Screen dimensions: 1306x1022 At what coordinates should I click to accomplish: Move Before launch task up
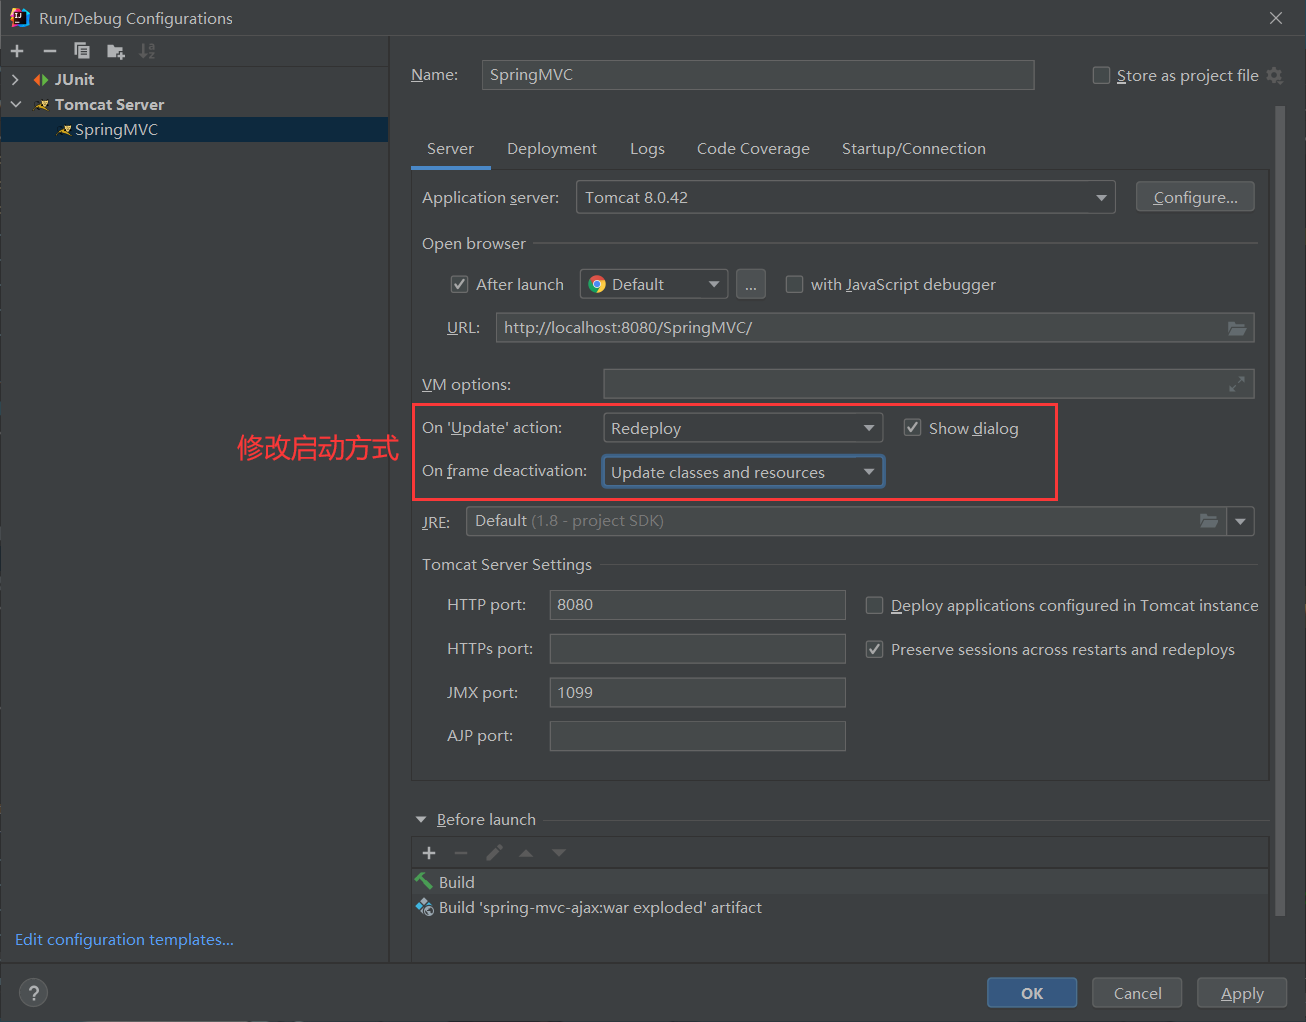coord(526,853)
